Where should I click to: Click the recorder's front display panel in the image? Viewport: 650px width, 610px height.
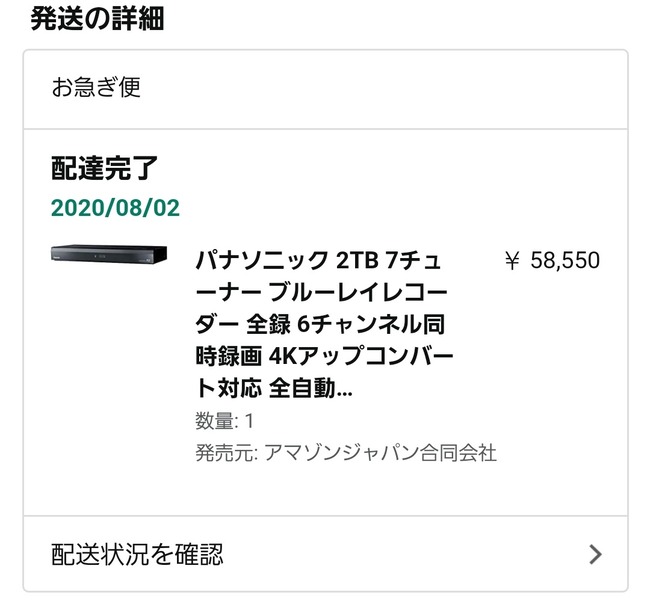100,257
